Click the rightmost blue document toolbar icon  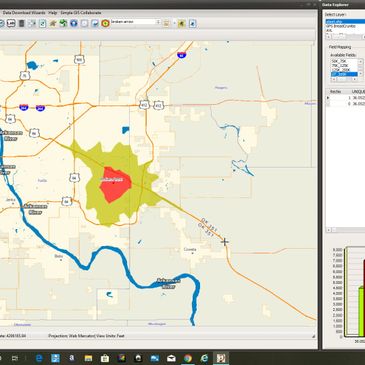click(x=193, y=23)
